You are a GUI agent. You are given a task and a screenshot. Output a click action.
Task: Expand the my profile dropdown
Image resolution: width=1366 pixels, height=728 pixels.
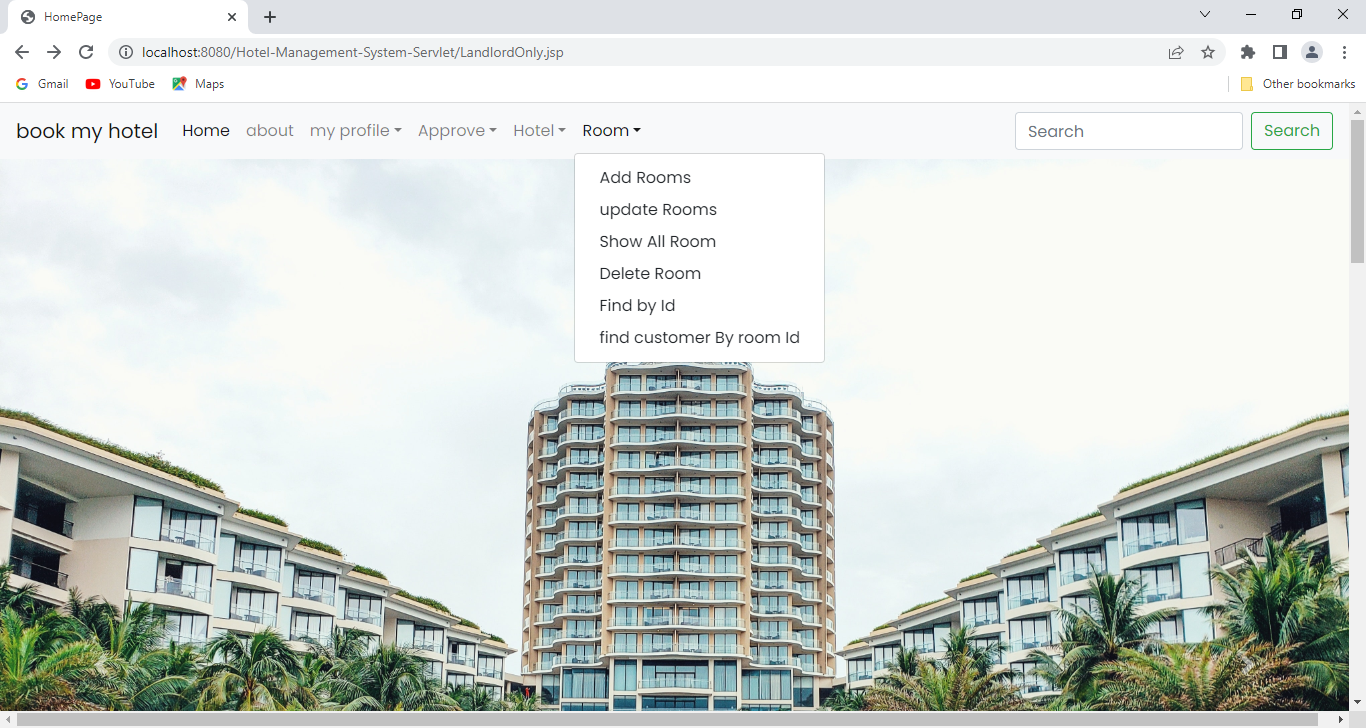pos(356,131)
